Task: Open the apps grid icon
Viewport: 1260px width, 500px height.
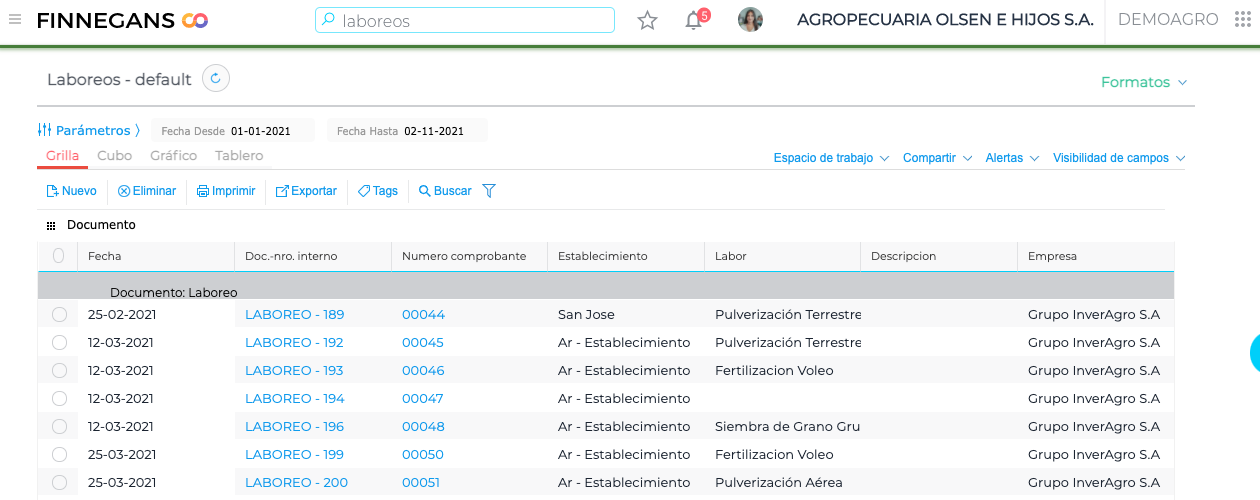Action: (x=1243, y=20)
